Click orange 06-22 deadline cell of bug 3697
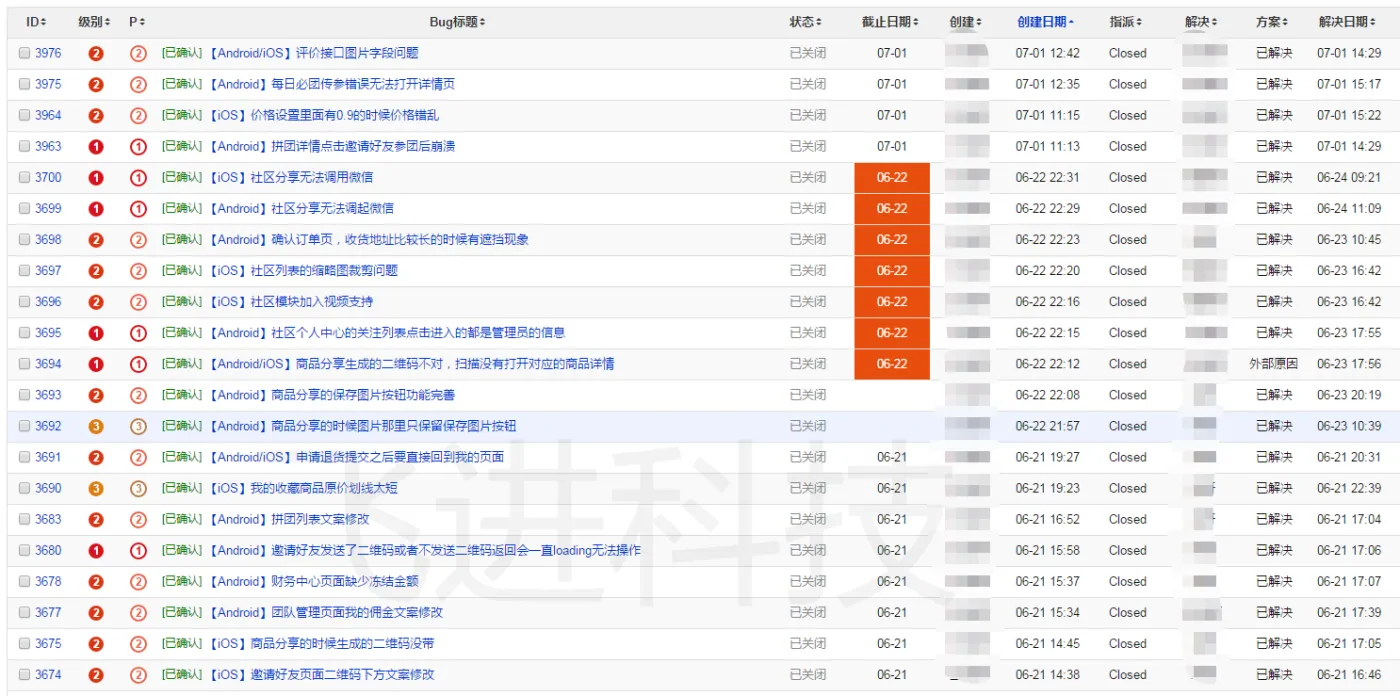The image size is (1400, 696). pyautogui.click(x=892, y=271)
